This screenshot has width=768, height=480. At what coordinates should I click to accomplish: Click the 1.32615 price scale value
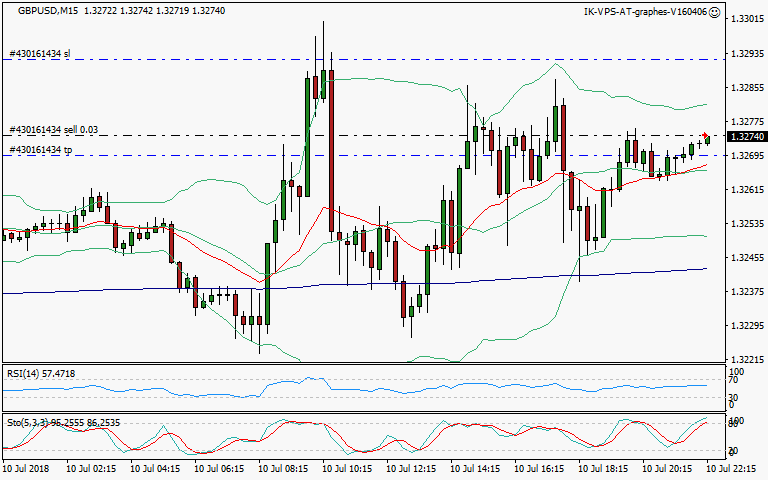[x=747, y=190]
